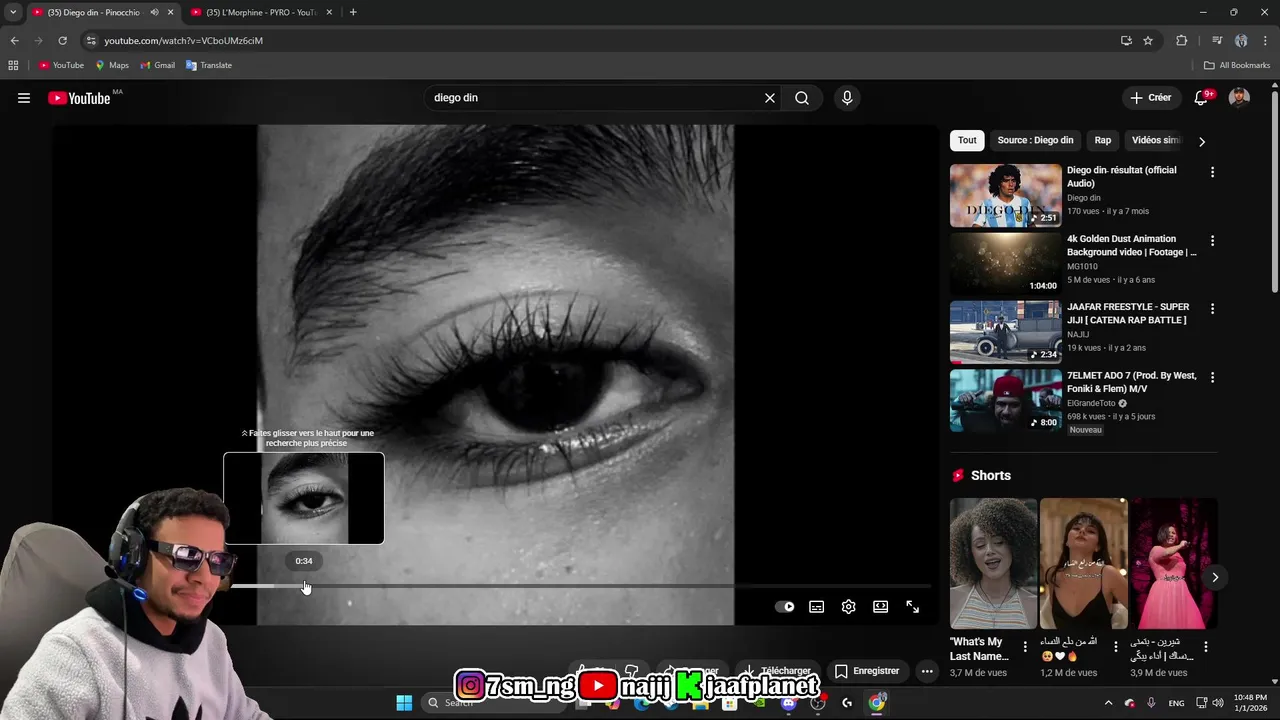Go back in browser history
Viewport: 1280px width, 720px height.
tap(14, 40)
